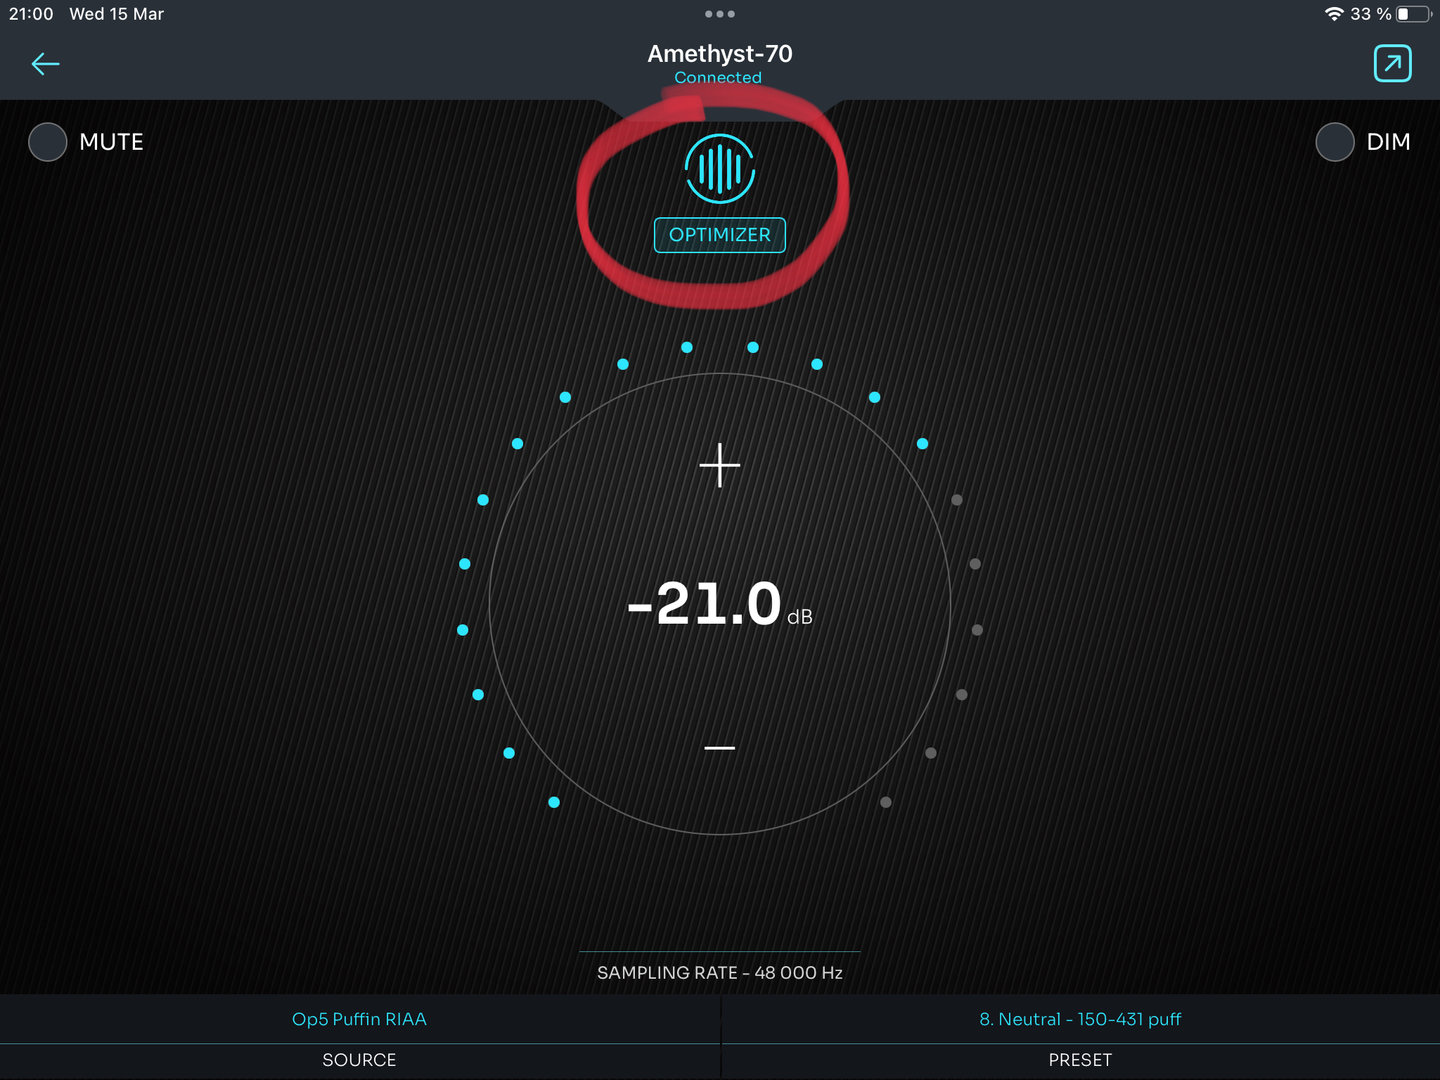Click the Connected status text
This screenshot has width=1440, height=1080.
tap(718, 78)
